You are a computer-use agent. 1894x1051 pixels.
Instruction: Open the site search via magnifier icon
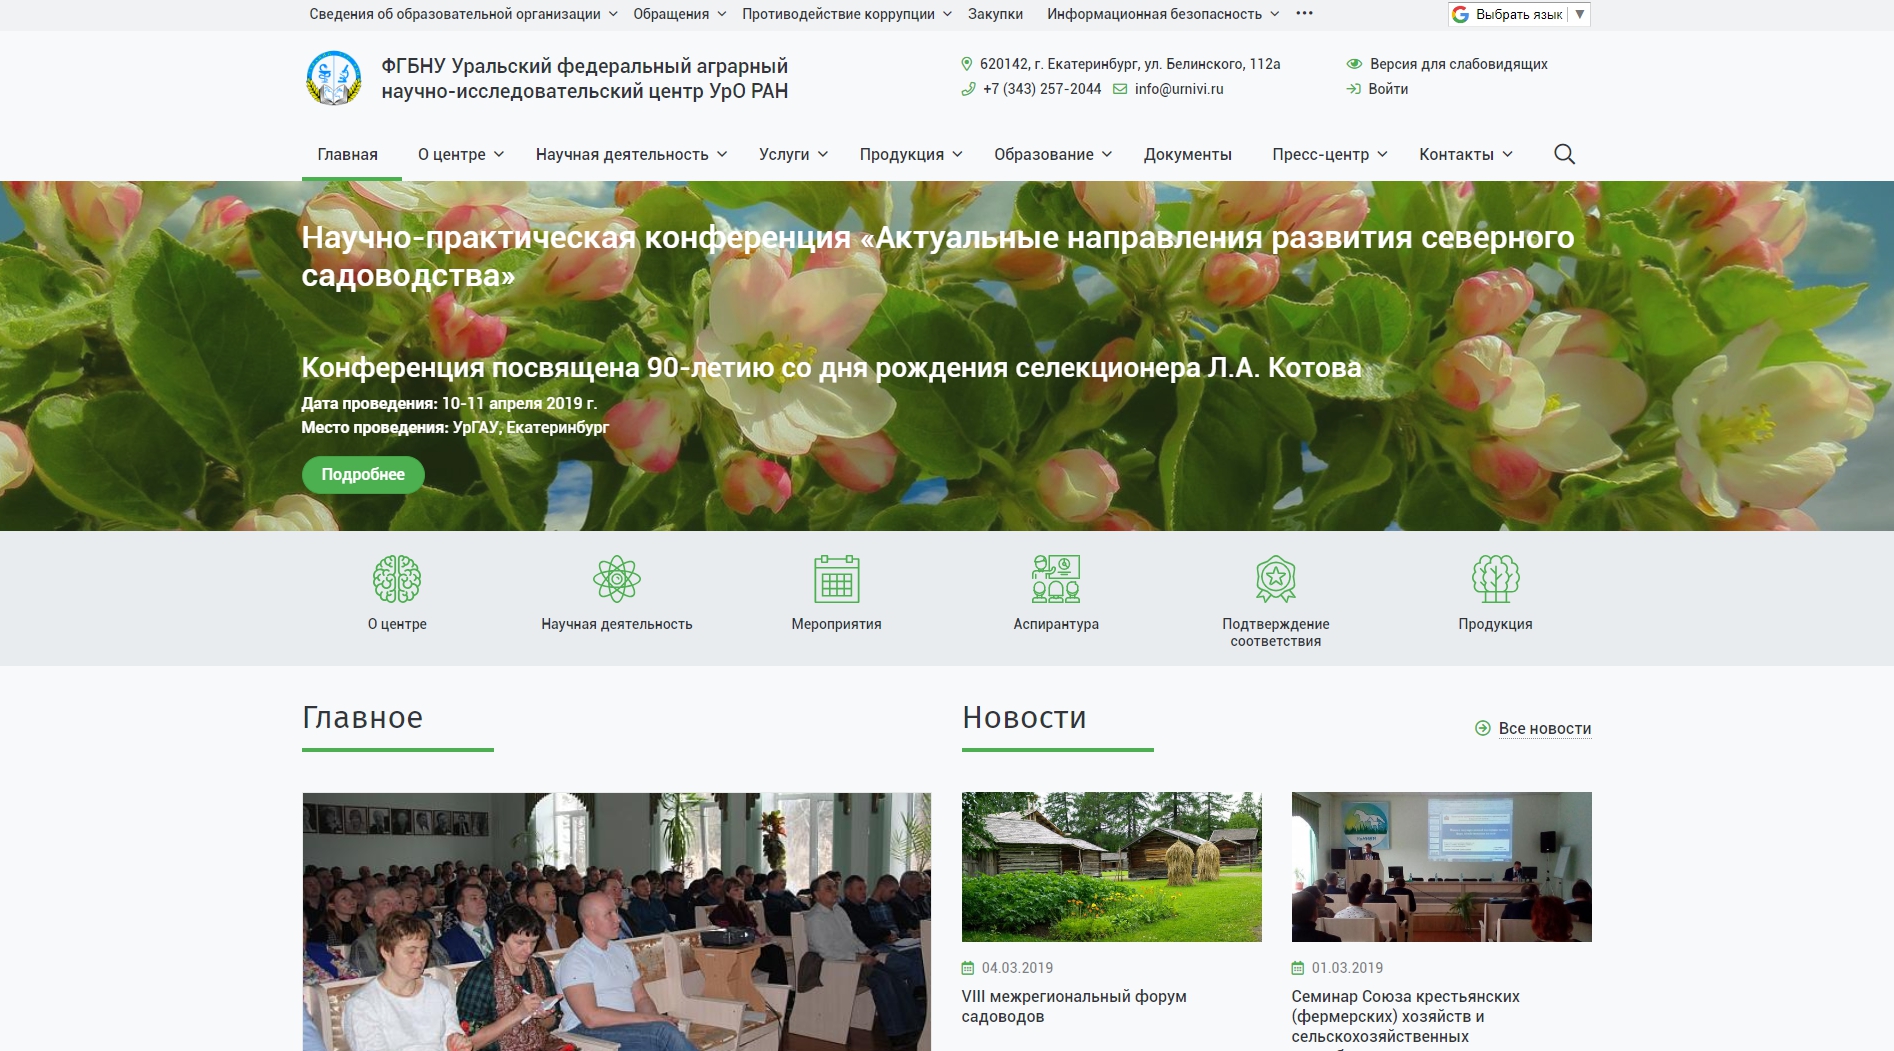[1565, 154]
